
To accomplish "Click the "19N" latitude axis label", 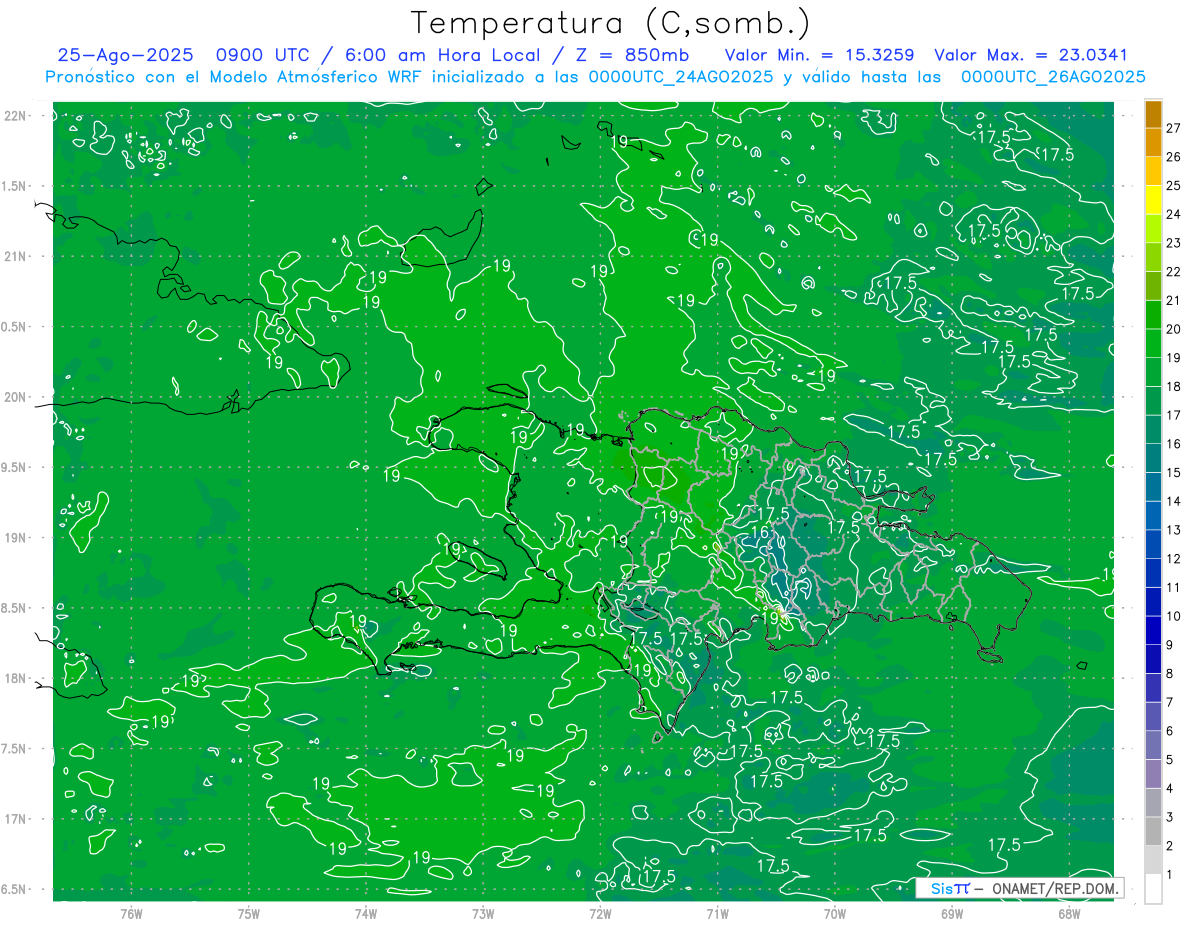I will click(14, 538).
